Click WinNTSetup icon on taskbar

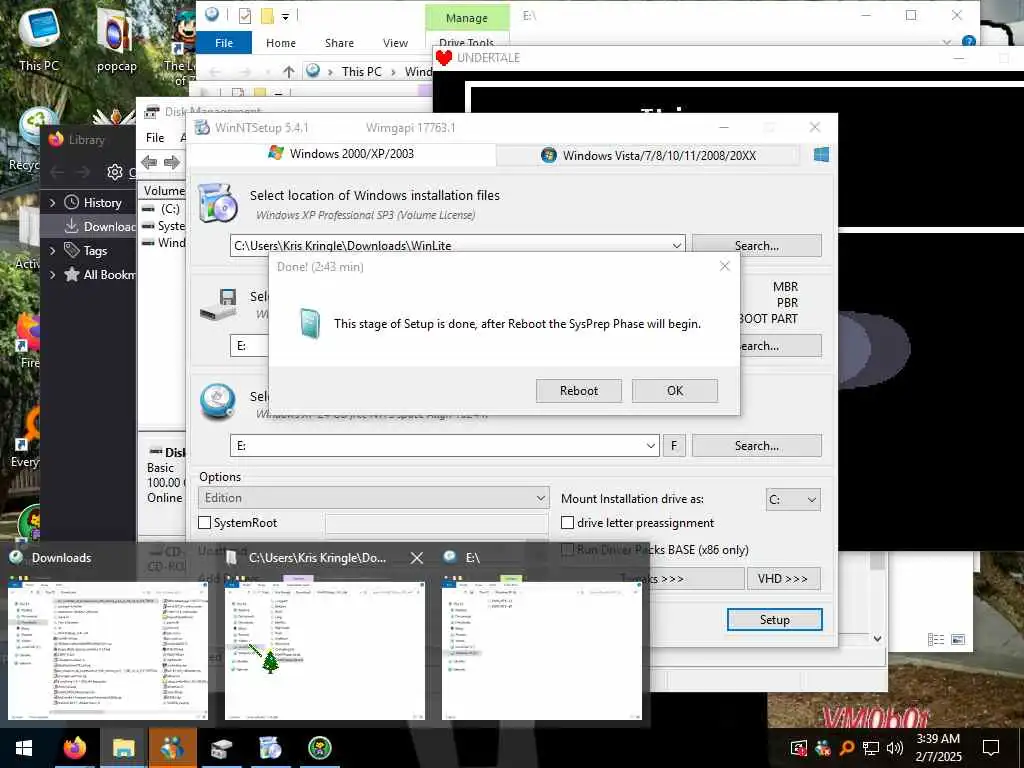click(x=270, y=748)
